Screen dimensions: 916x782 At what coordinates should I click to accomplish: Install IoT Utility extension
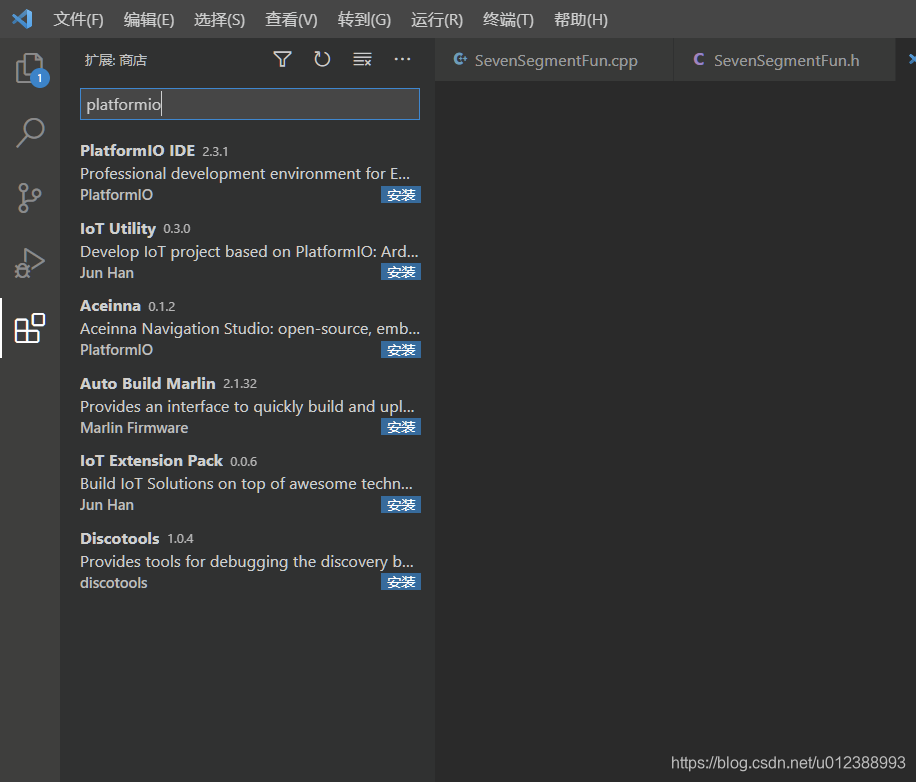point(401,272)
